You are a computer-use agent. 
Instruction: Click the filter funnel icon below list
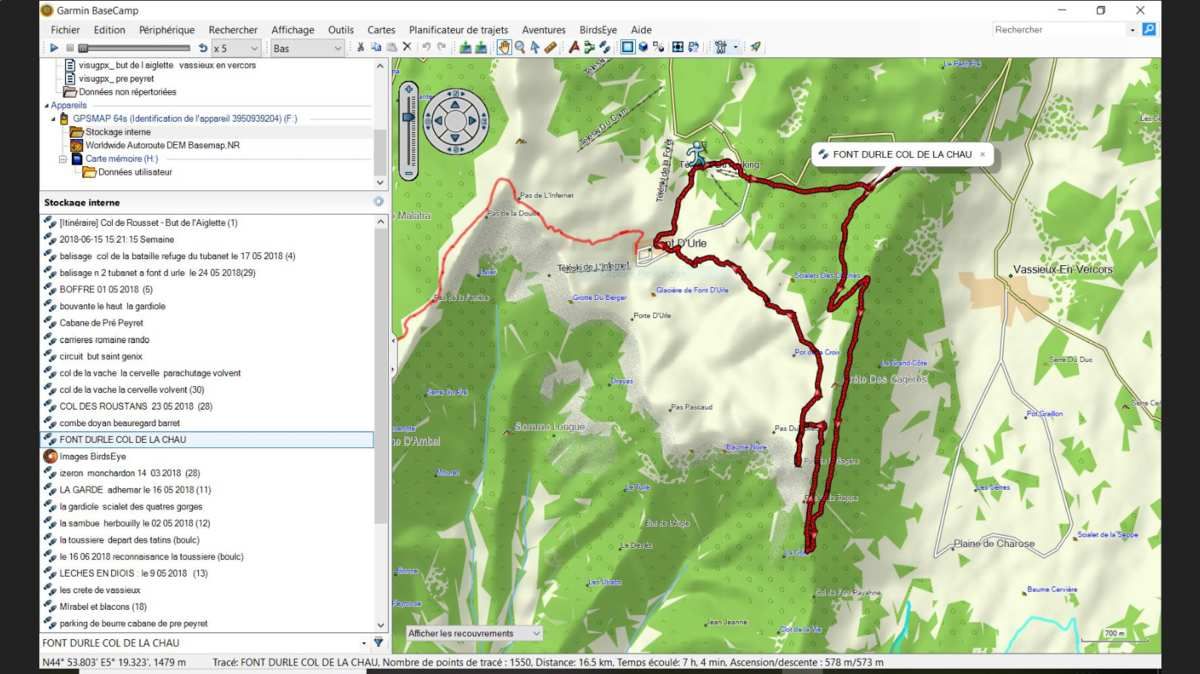pos(379,643)
